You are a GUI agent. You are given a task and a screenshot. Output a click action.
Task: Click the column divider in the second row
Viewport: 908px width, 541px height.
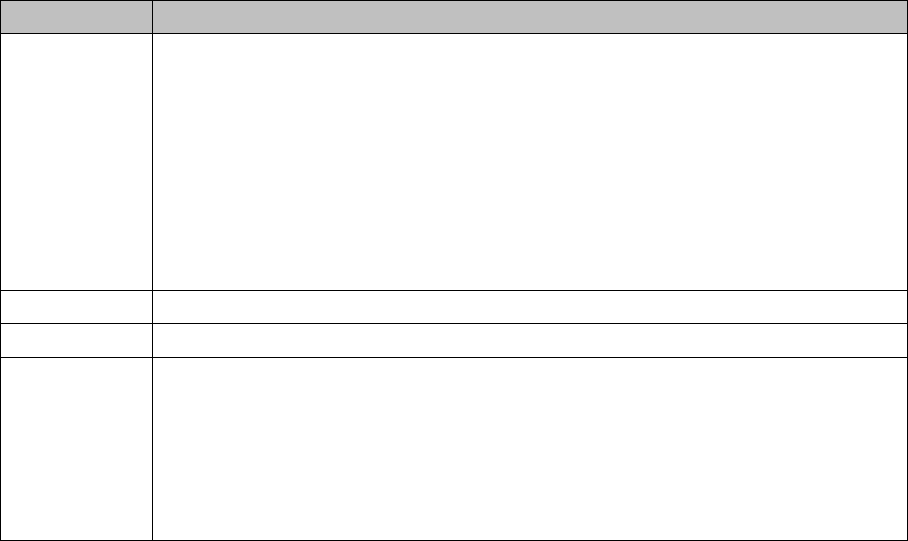pos(152,307)
